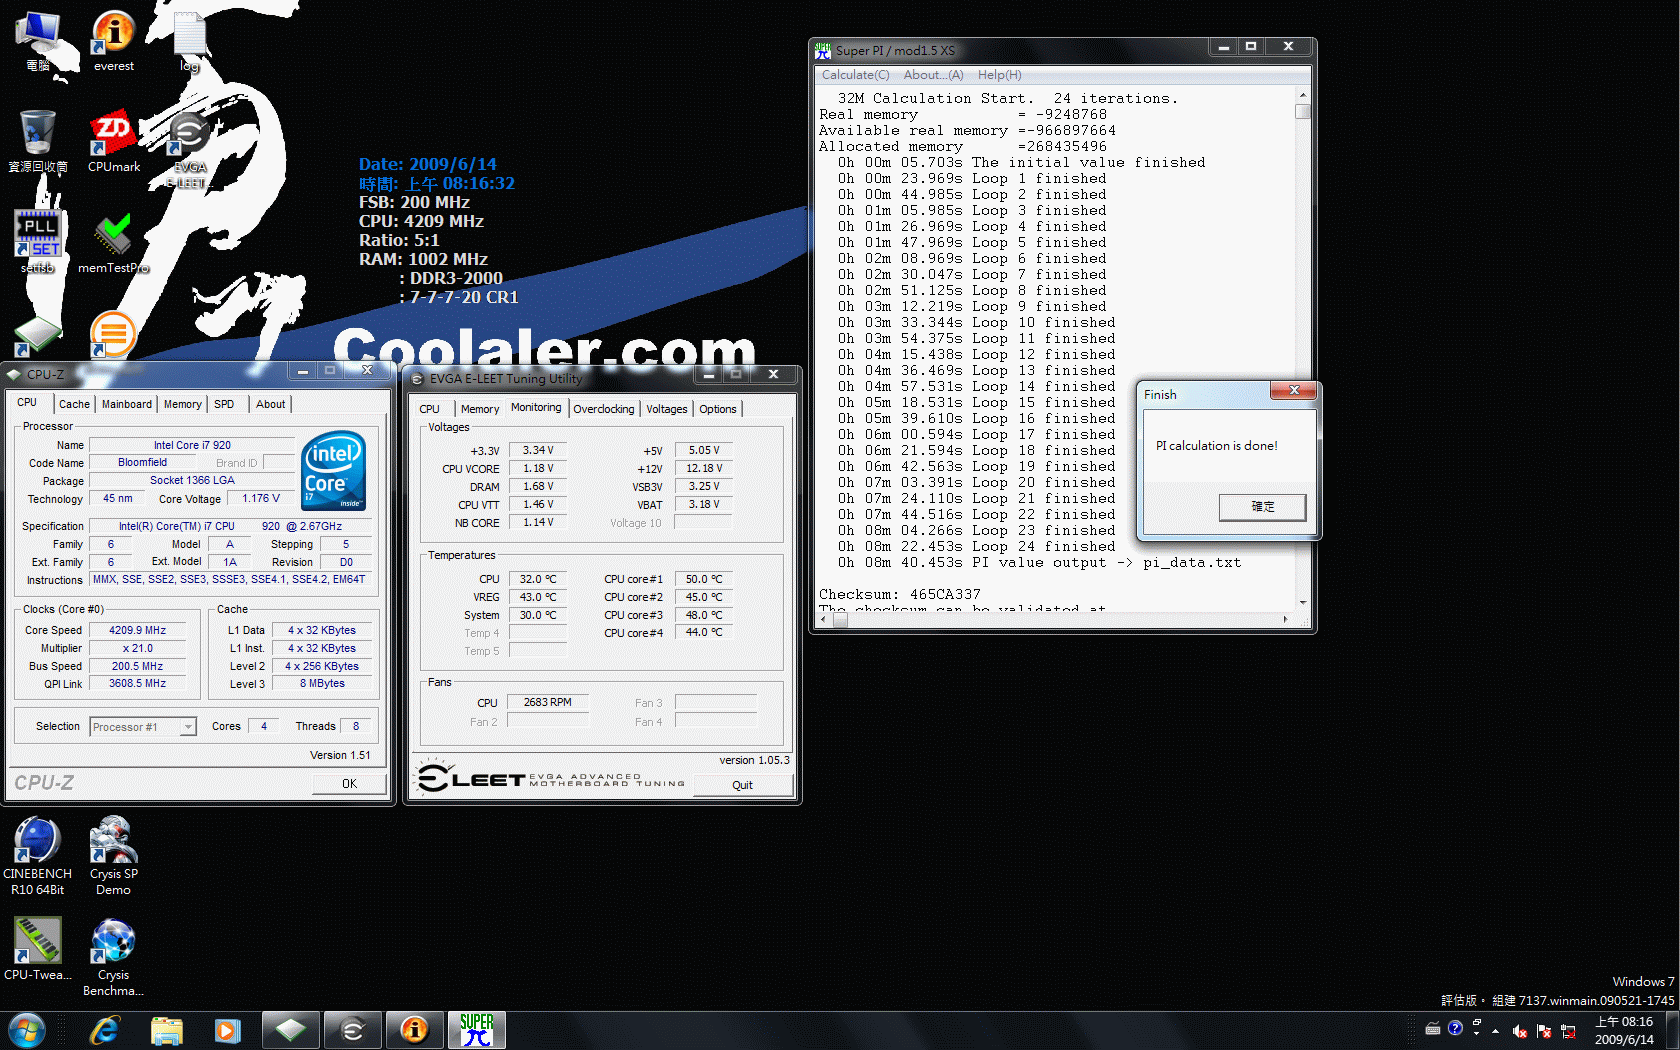Open the setfsb PLL SET icon
Viewport: 1680px width, 1050px height.
[x=38, y=241]
